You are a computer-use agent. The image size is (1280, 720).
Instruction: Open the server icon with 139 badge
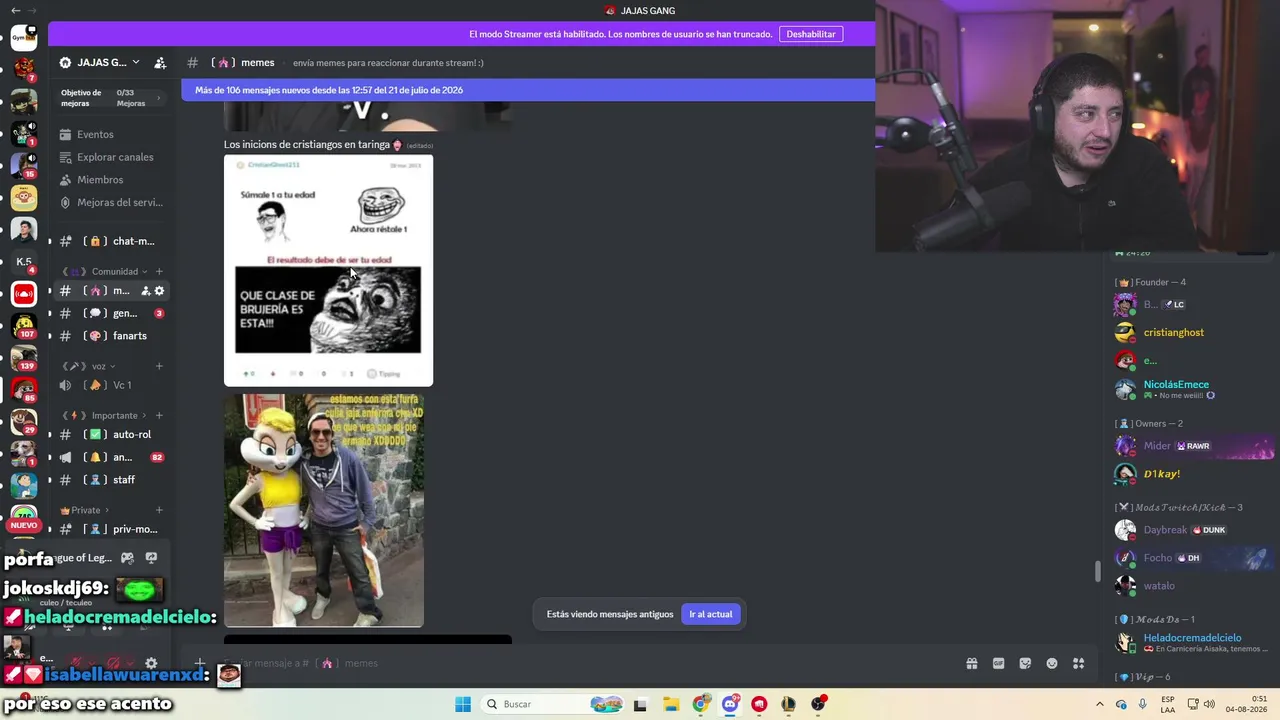(24, 357)
